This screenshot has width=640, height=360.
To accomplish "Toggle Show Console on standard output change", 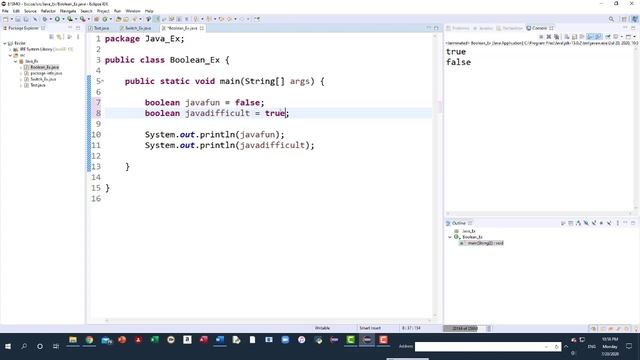I will (590, 37).
